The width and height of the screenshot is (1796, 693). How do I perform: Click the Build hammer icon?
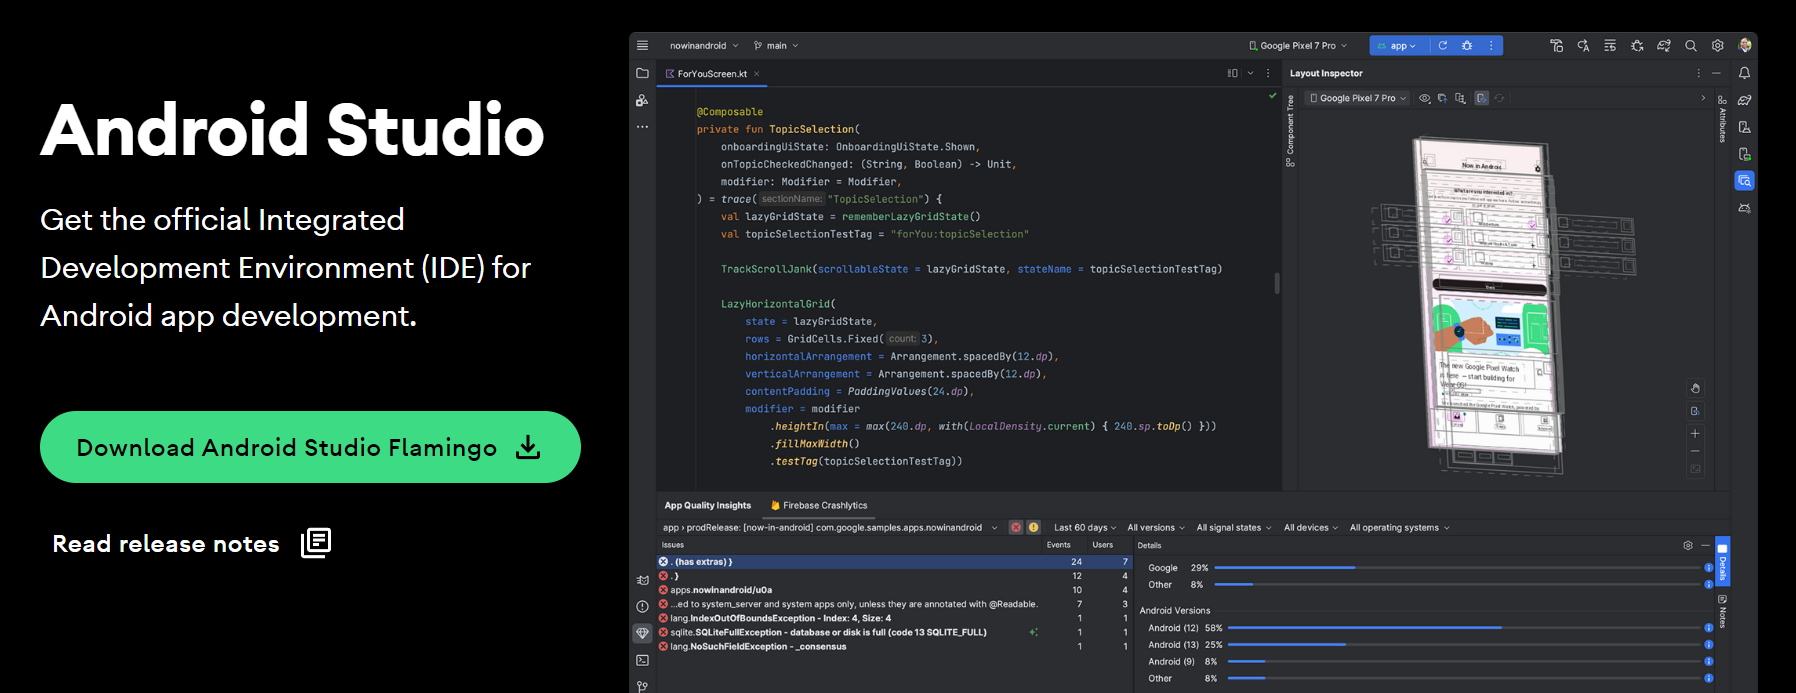pos(1556,45)
